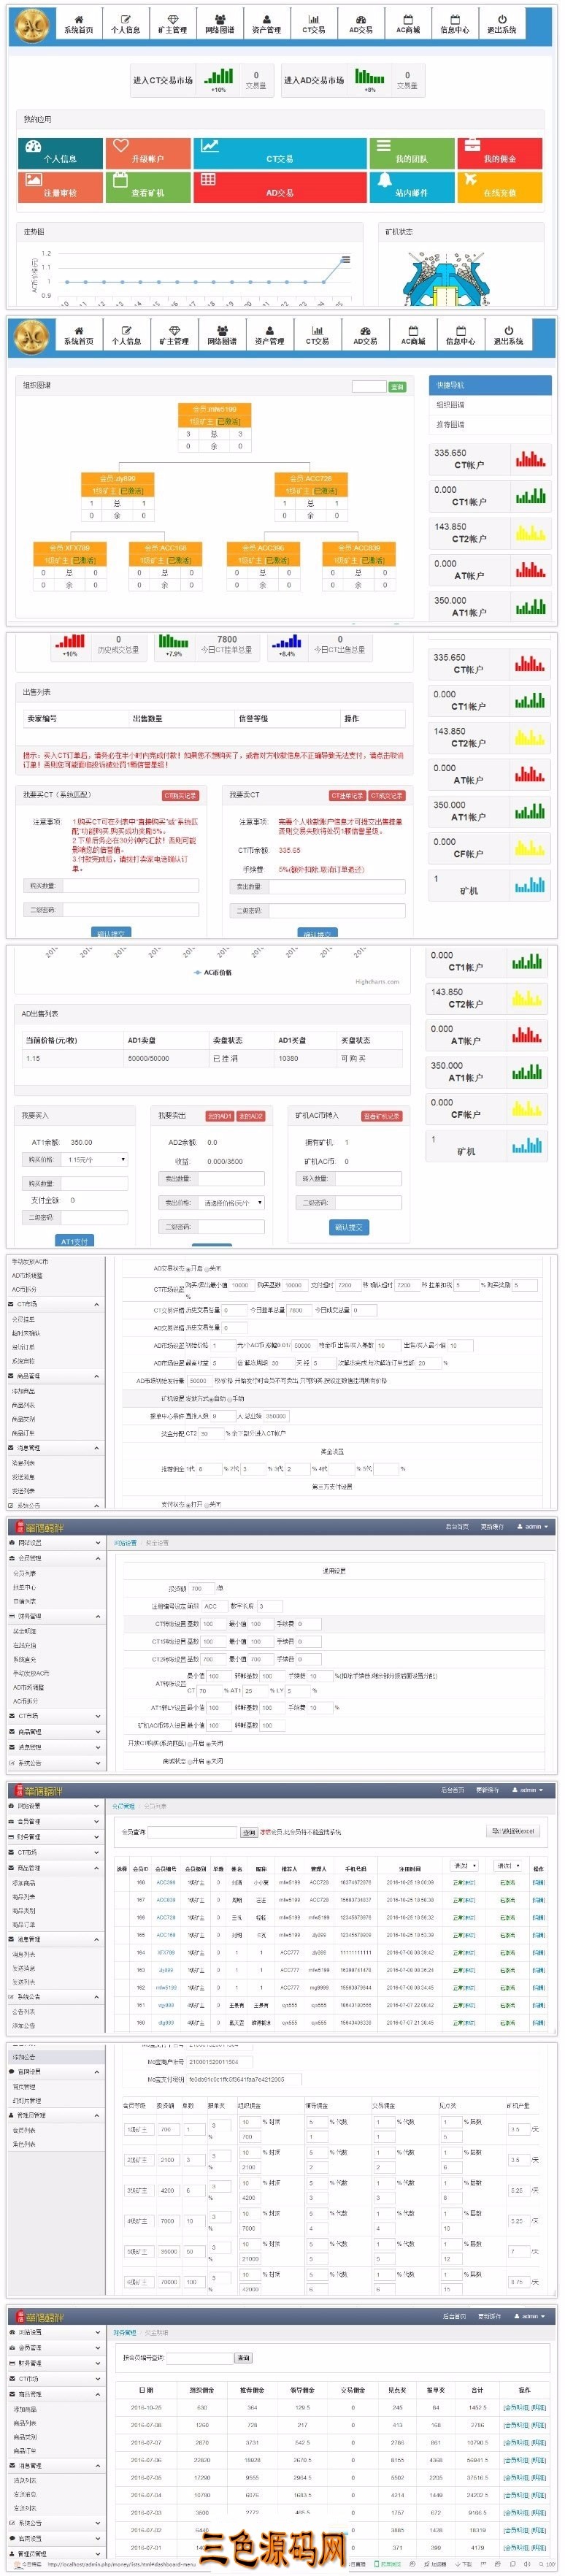This screenshot has width=565, height=2576.
Task: Click the miner machine image under 矿机状态
Action: [447, 278]
